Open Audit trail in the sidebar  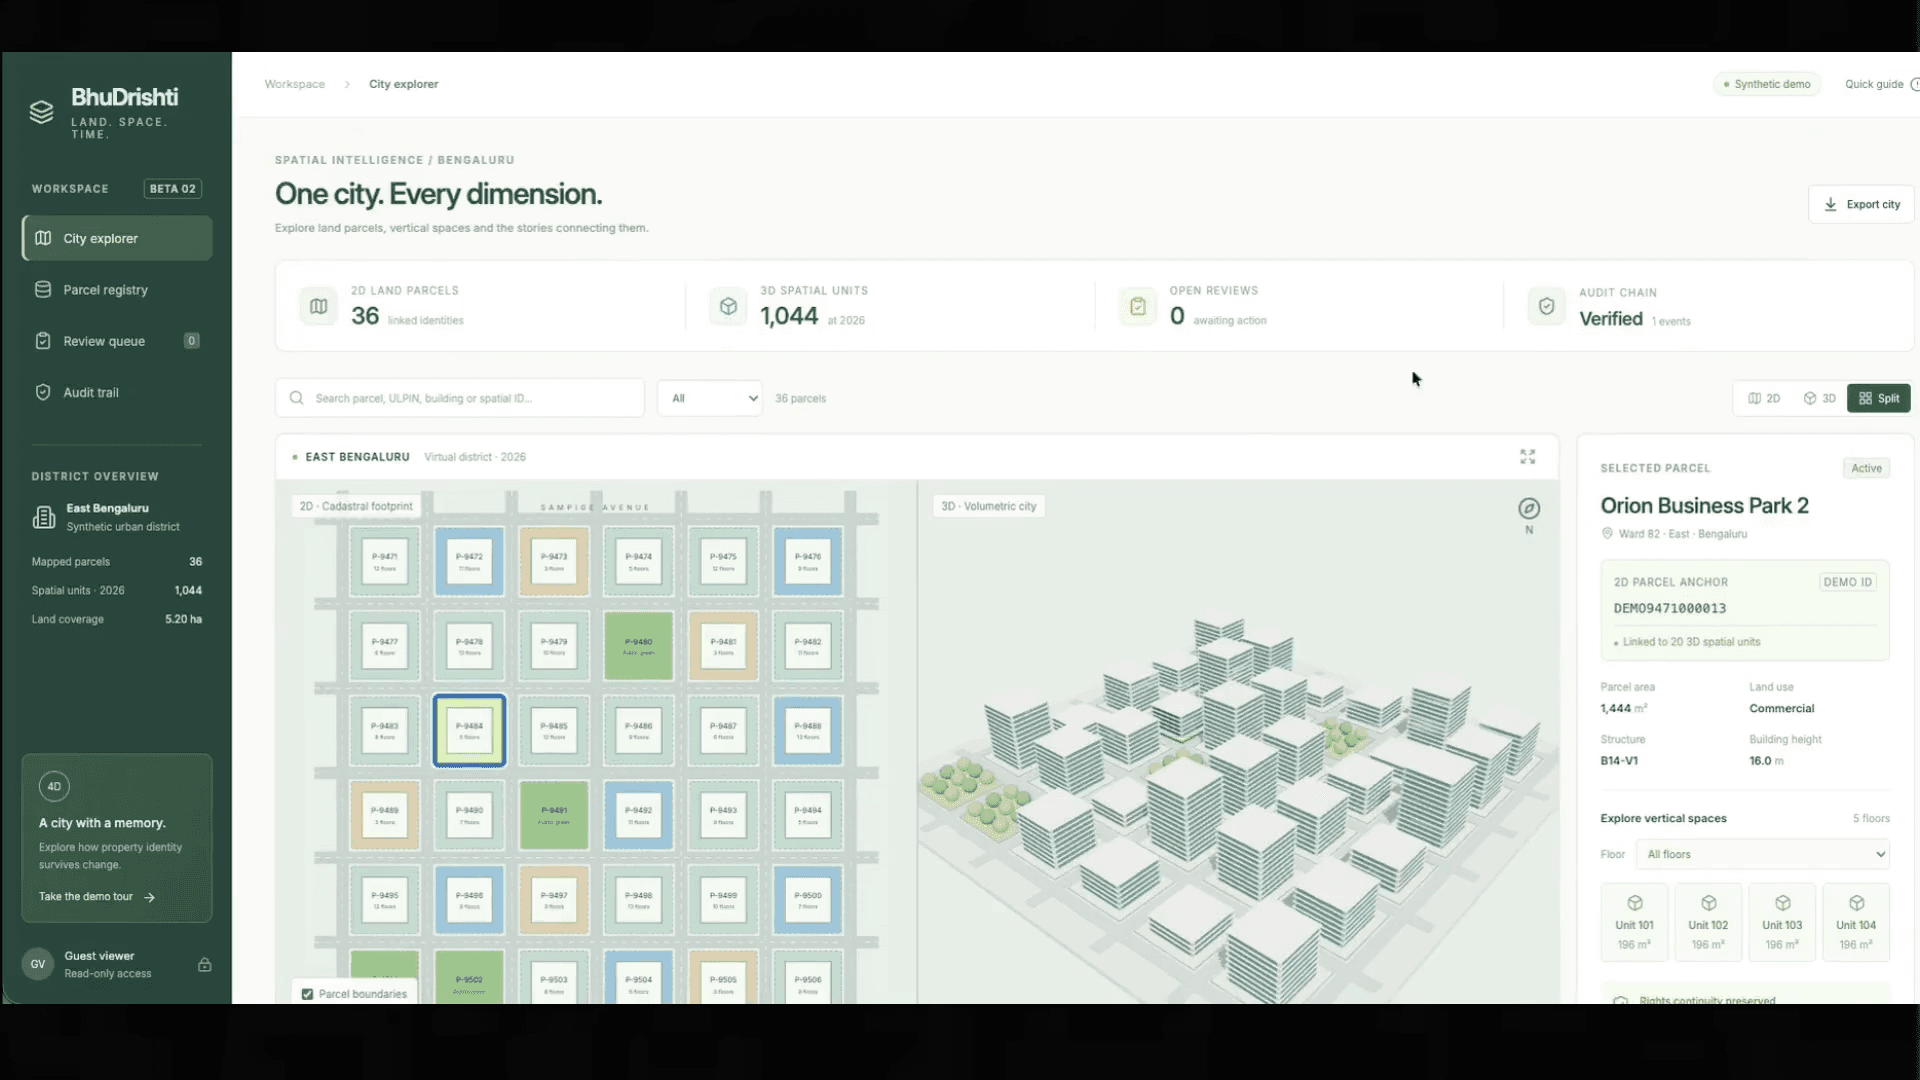pyautogui.click(x=117, y=393)
